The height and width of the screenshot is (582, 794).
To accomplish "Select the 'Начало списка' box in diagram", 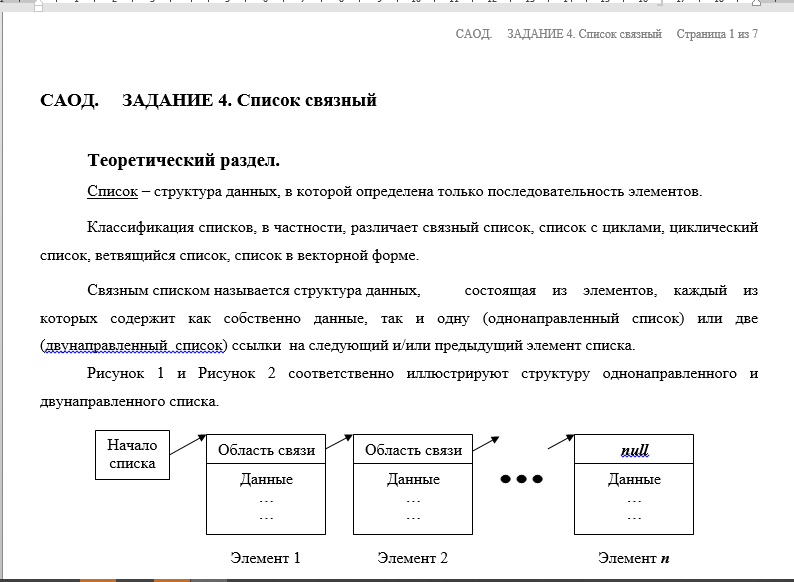I will [x=132, y=455].
